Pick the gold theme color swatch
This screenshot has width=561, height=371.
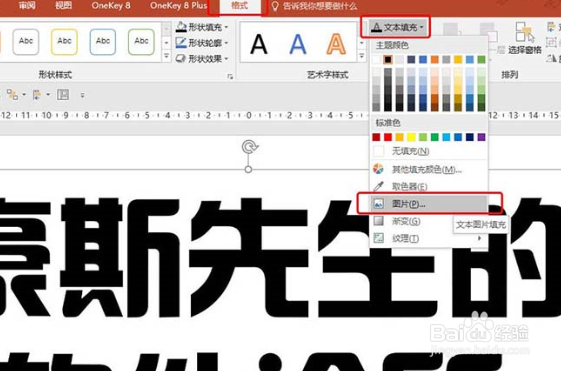tap(458, 59)
